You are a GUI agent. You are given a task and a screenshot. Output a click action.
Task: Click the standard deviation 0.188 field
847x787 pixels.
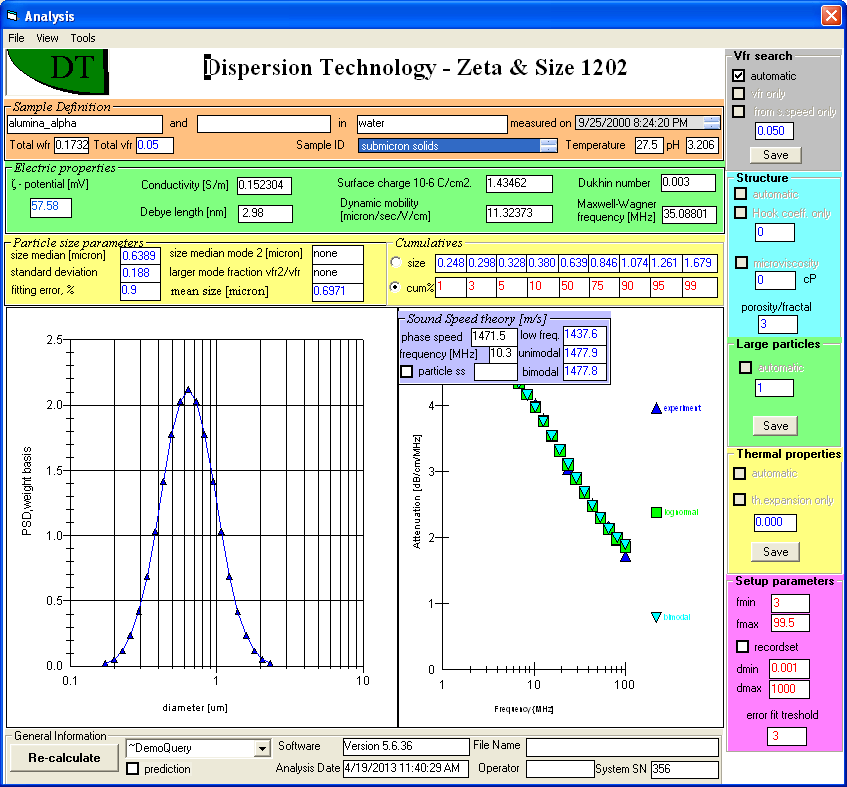(140, 273)
